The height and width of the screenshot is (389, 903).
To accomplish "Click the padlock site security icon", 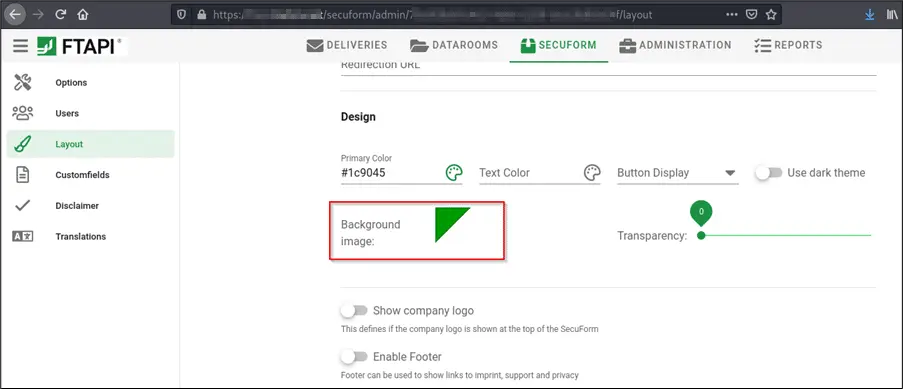I will [202, 14].
